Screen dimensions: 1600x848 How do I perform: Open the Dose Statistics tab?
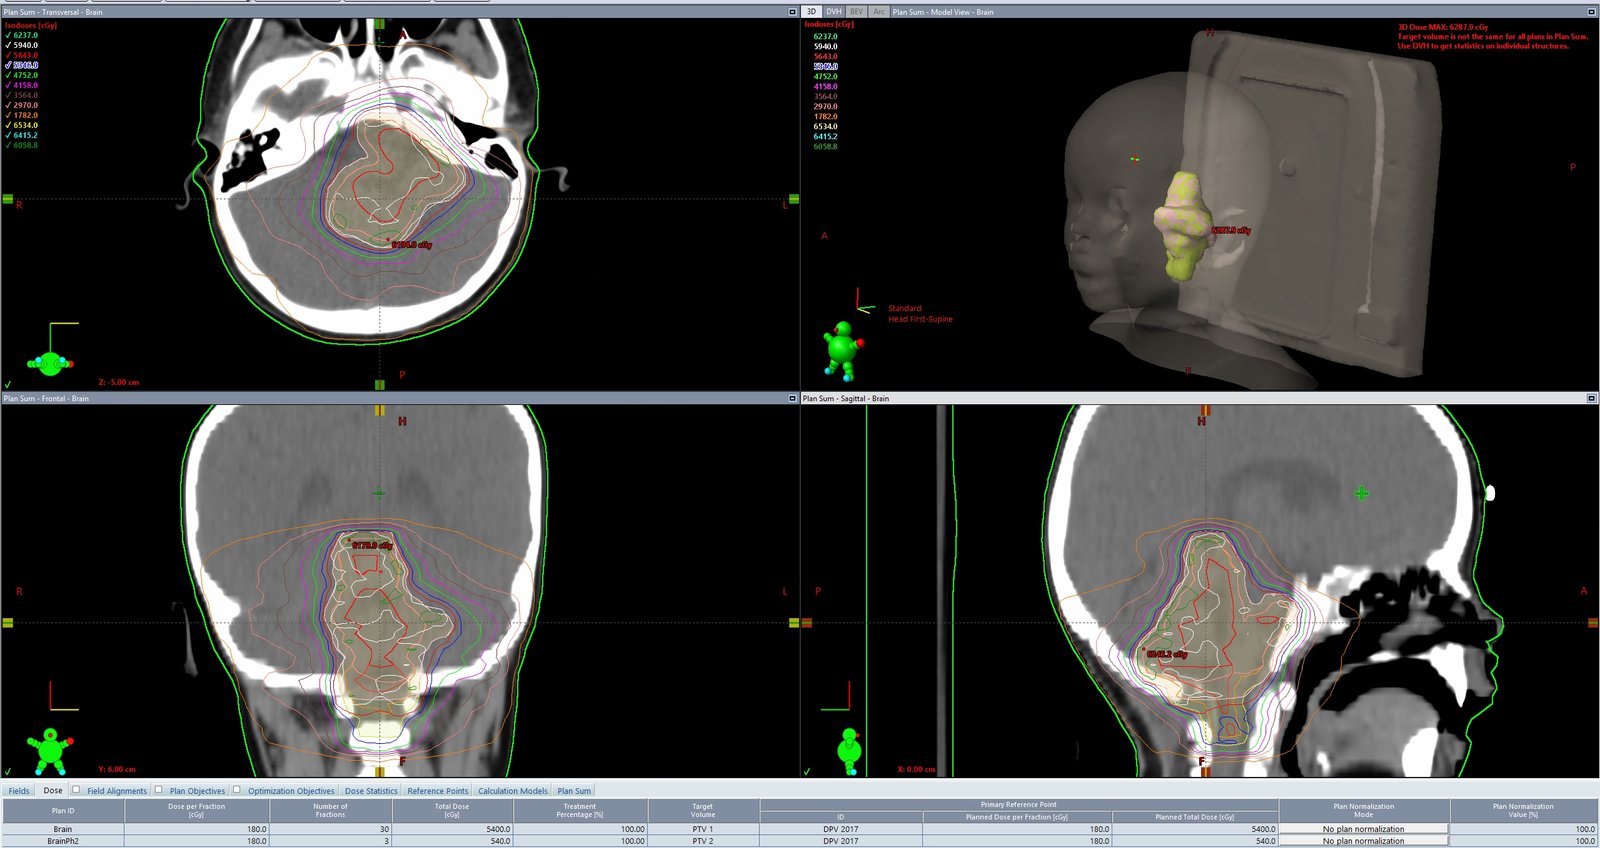click(370, 791)
